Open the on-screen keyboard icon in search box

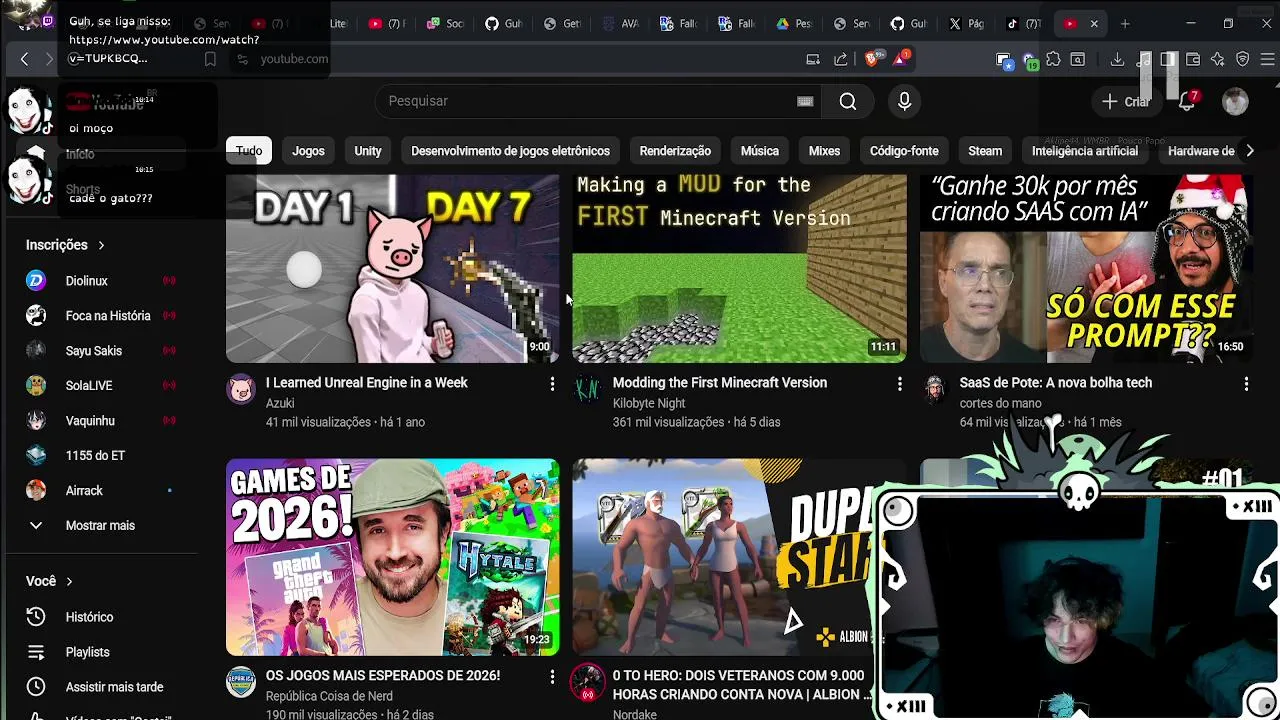click(805, 101)
